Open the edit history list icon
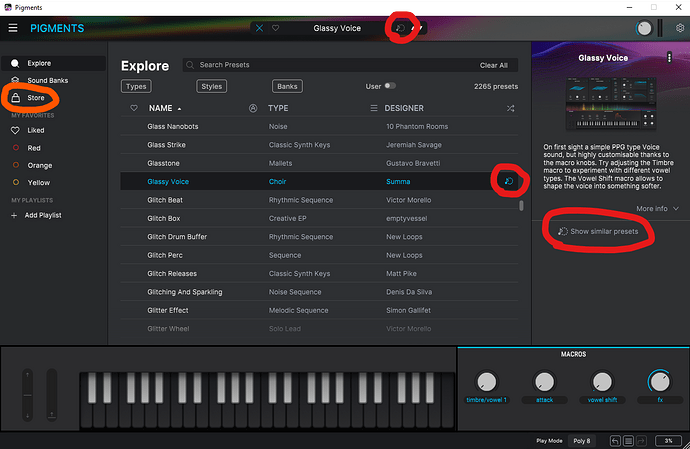This screenshot has width=690, height=449. 628,441
